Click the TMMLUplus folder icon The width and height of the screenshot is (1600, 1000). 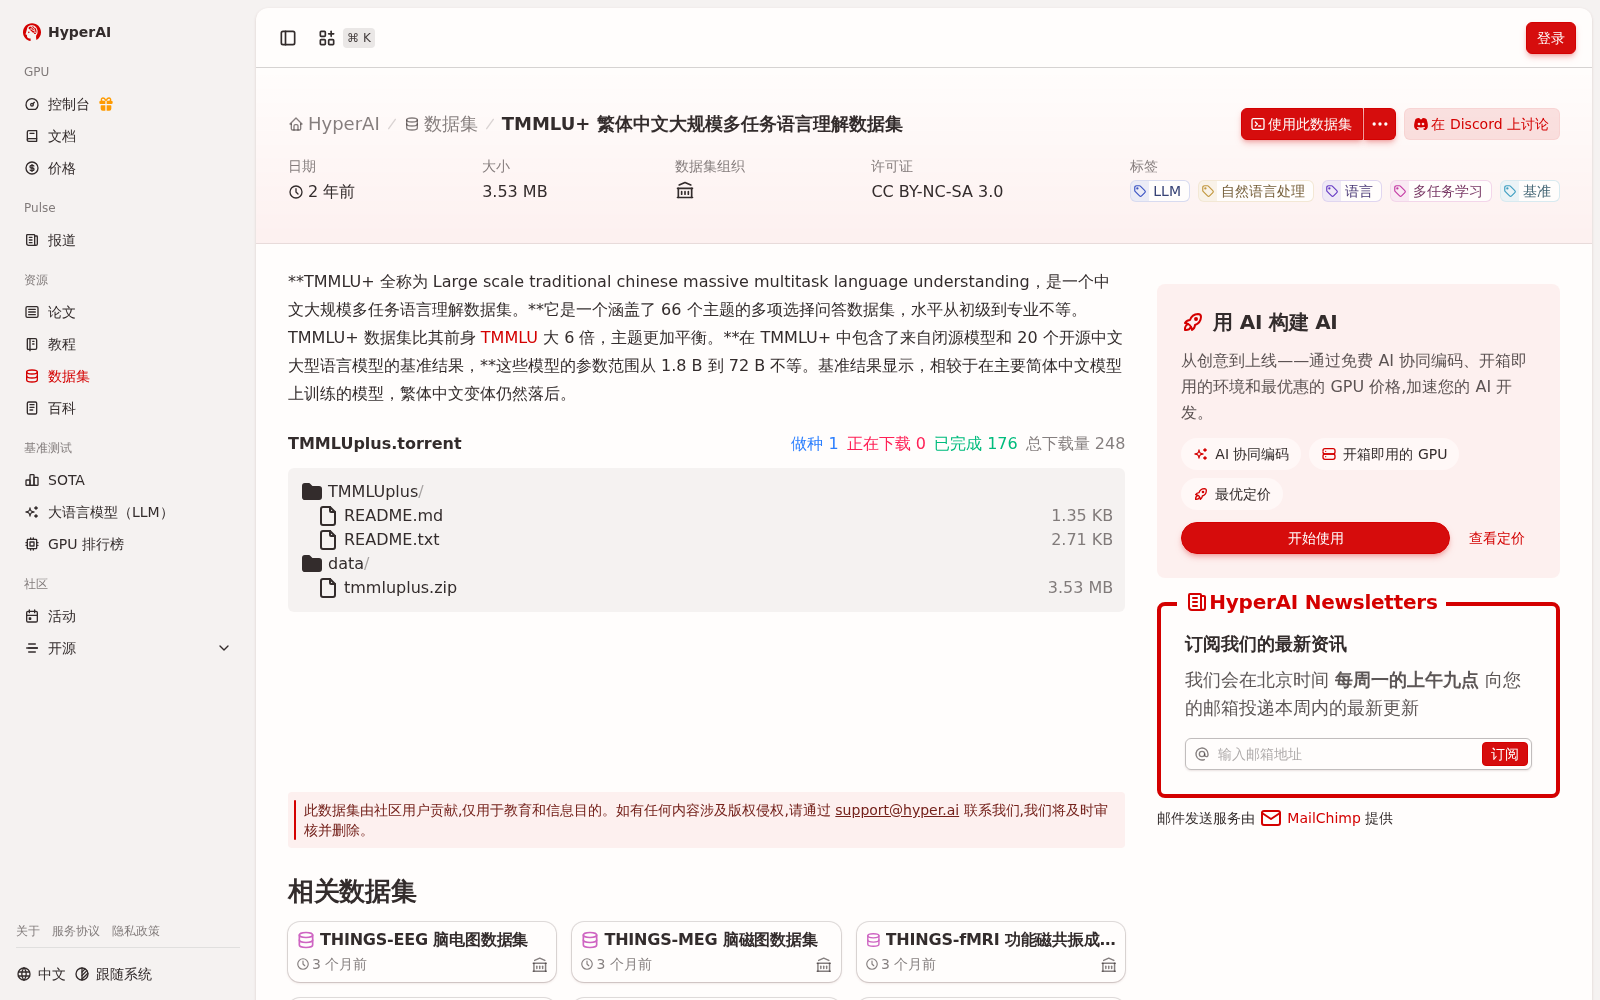tap(312, 491)
